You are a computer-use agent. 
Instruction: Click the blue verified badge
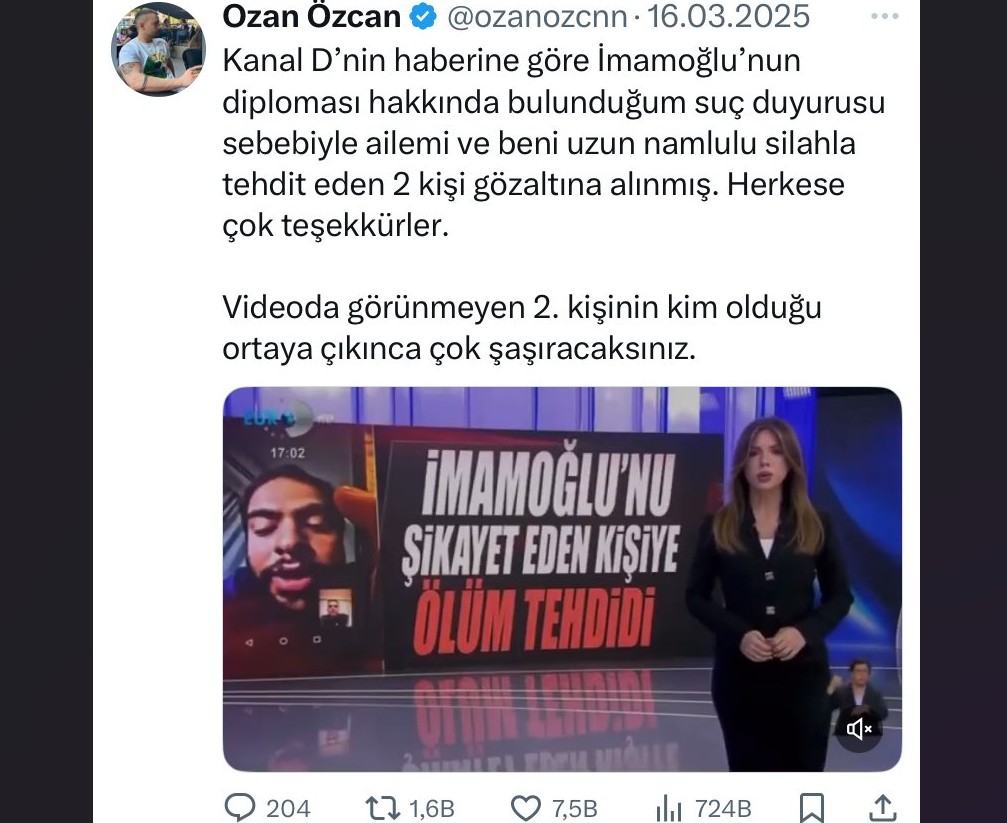pyautogui.click(x=423, y=16)
